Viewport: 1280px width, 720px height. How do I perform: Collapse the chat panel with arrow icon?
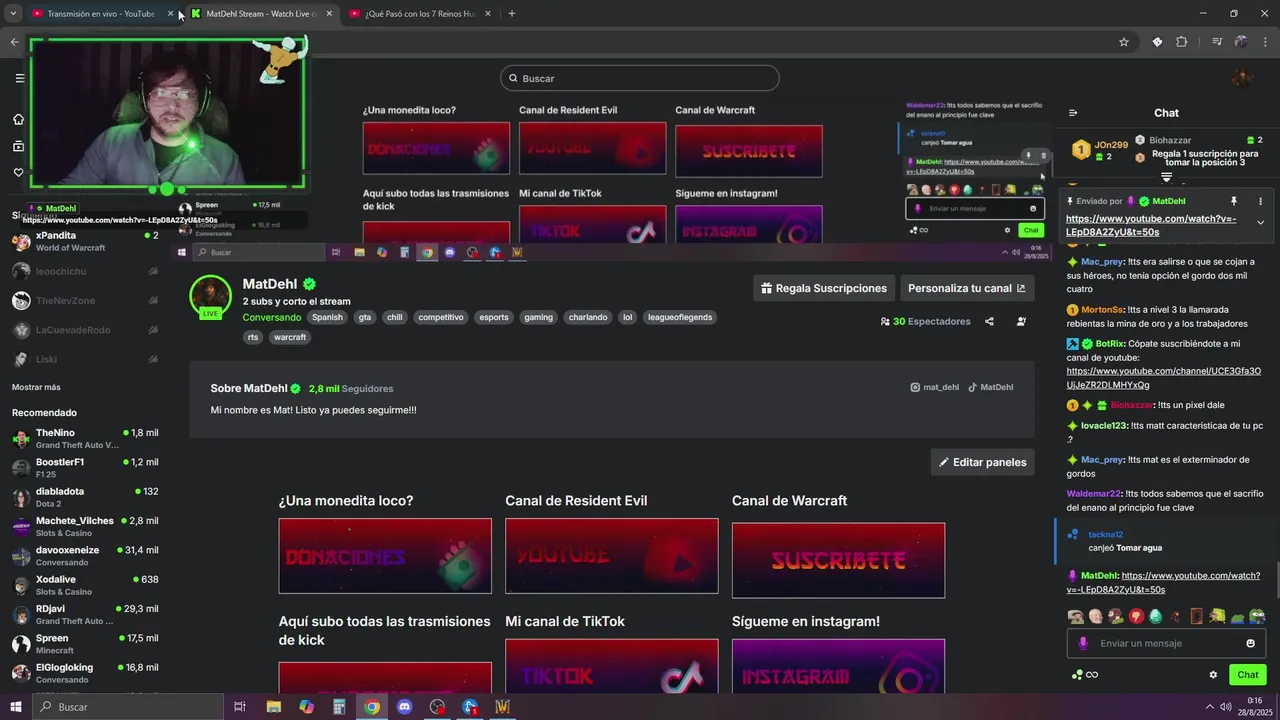(1073, 113)
